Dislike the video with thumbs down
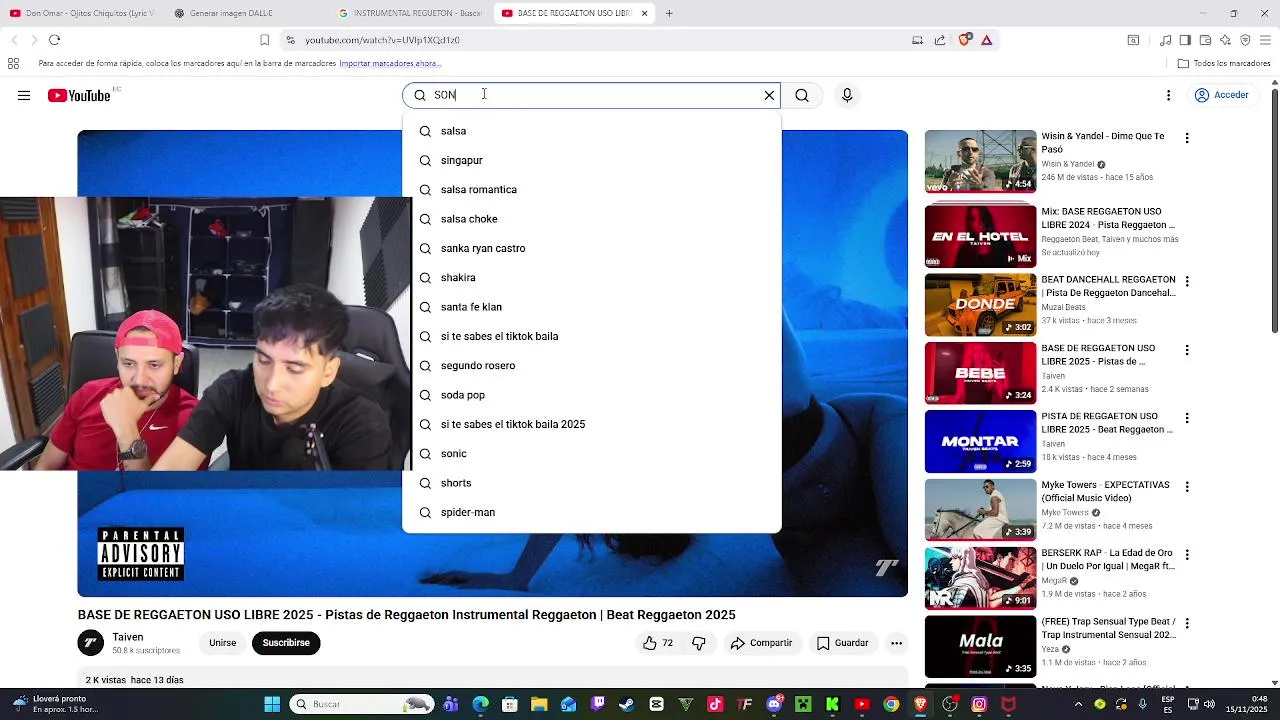Screen dimensions: 1280x720 (699, 643)
